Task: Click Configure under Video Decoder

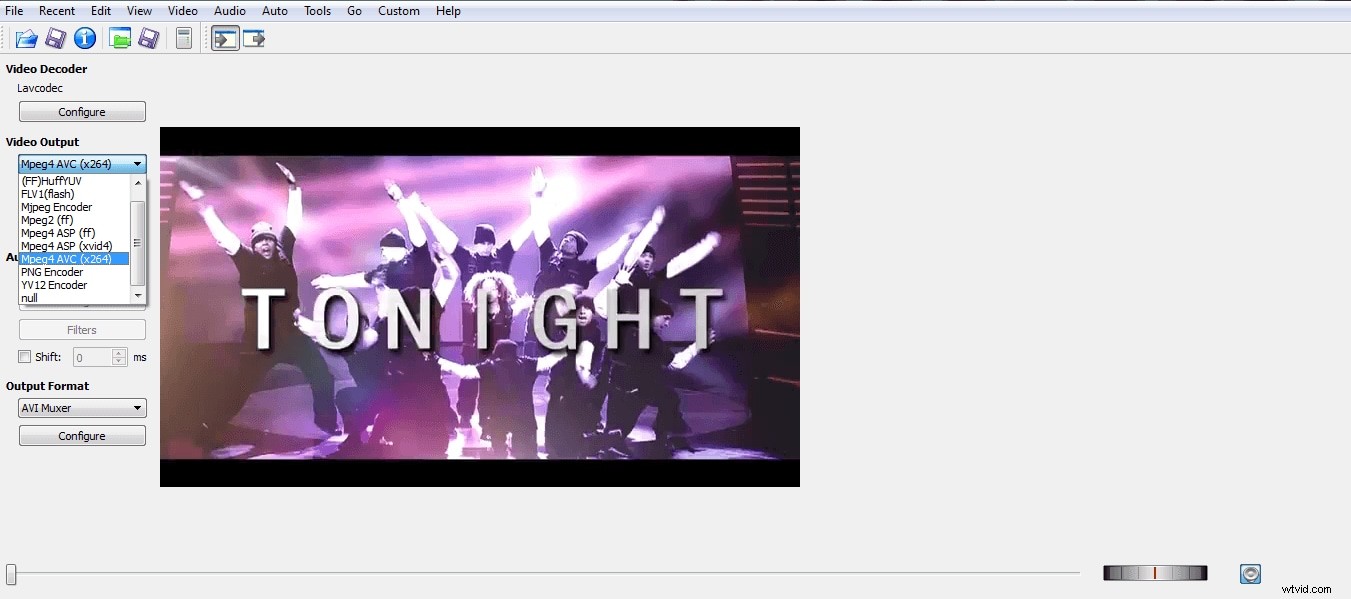Action: coord(82,111)
